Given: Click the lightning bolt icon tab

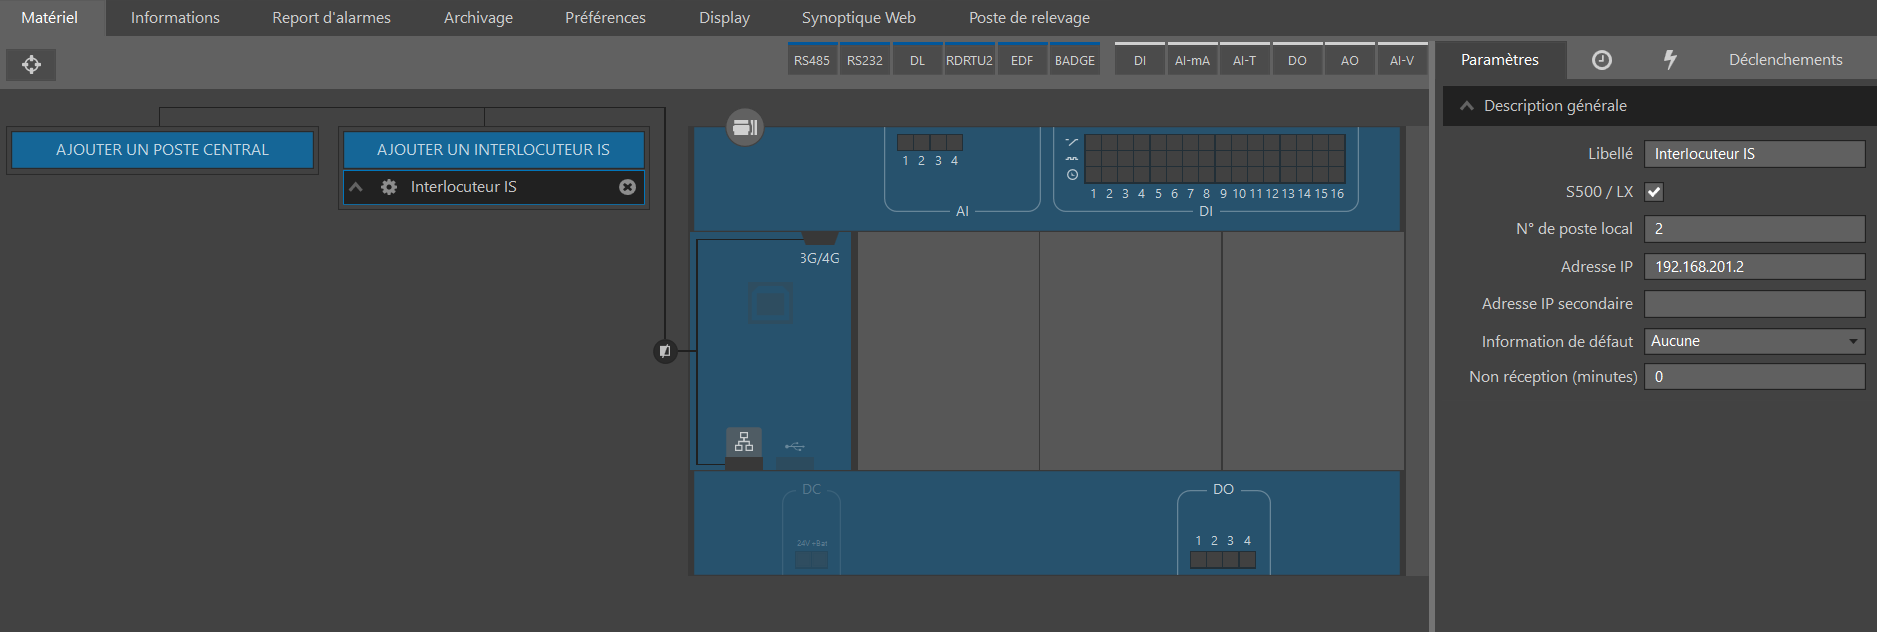Looking at the screenshot, I should pyautogui.click(x=1669, y=60).
